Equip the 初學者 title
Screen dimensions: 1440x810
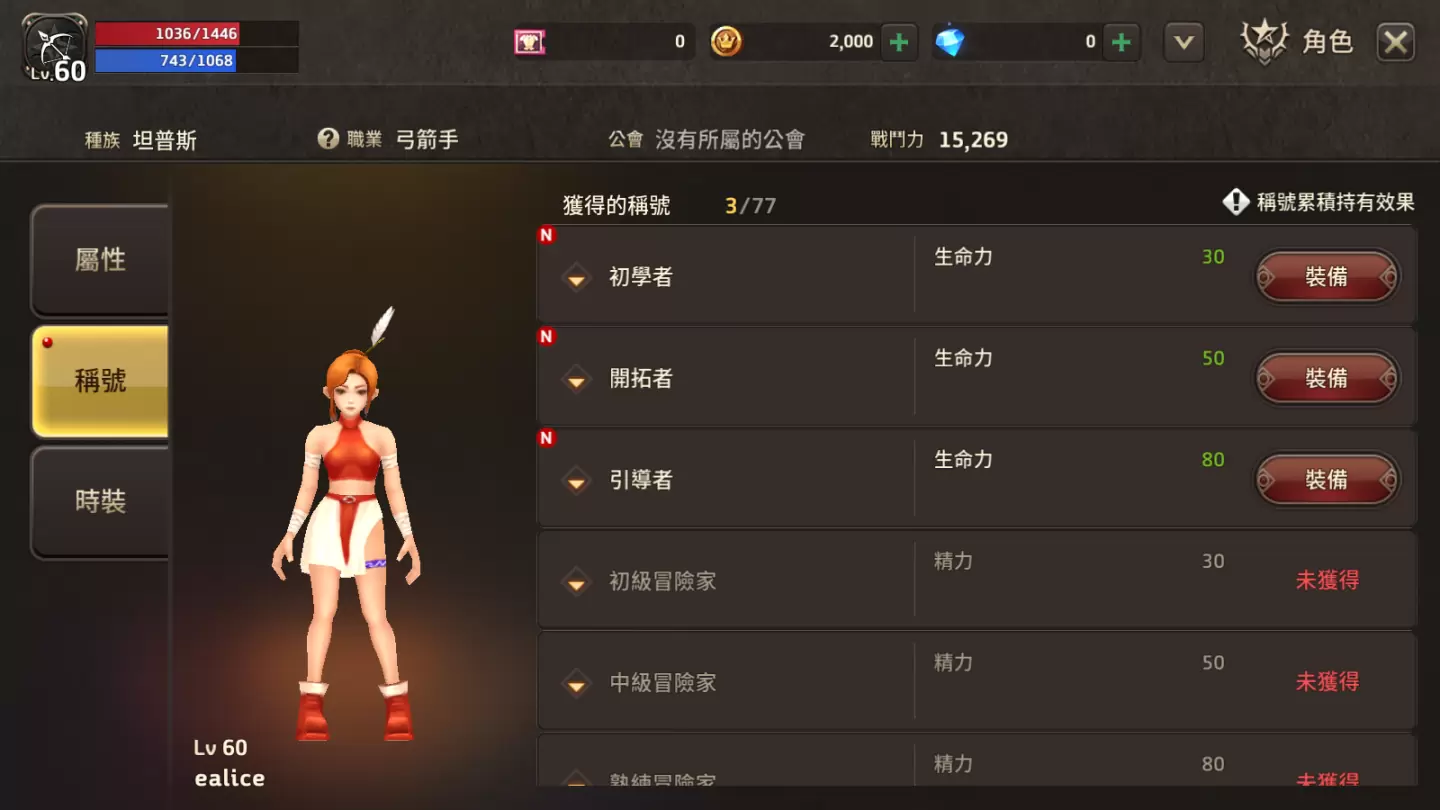click(x=1327, y=277)
